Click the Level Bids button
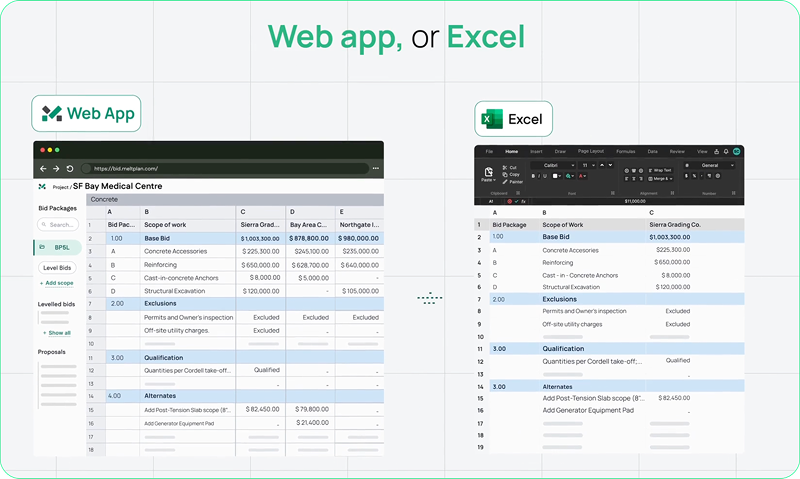Image resolution: width=800 pixels, height=479 pixels. point(57,268)
